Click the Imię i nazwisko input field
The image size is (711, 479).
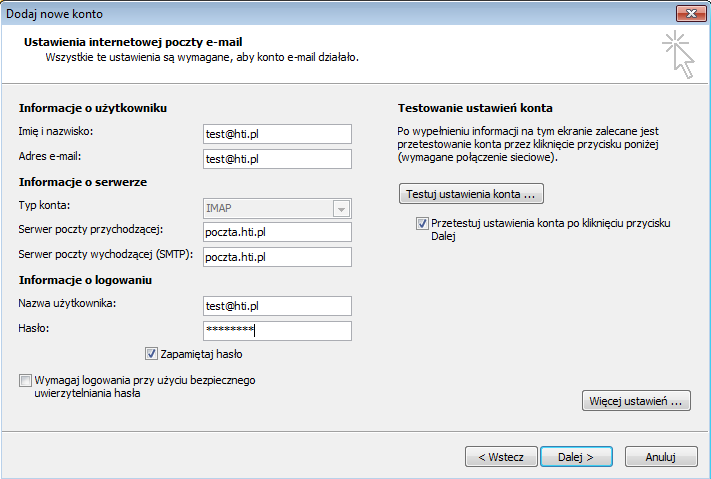pyautogui.click(x=277, y=134)
